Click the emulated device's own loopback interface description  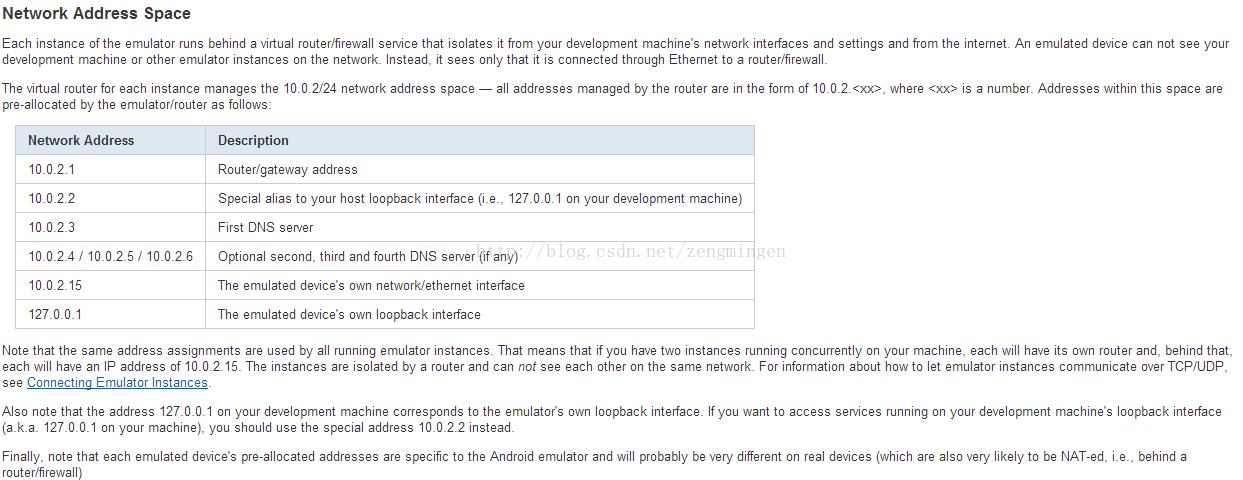480,314
